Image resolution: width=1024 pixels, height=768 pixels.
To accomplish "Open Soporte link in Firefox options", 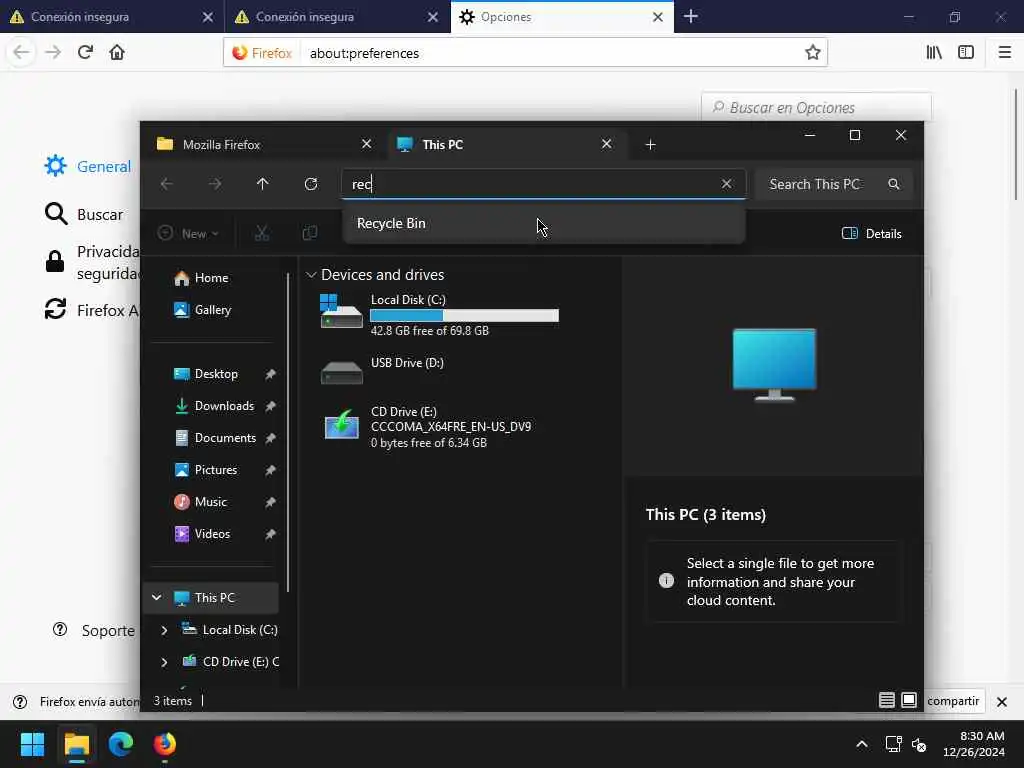I will (x=94, y=630).
